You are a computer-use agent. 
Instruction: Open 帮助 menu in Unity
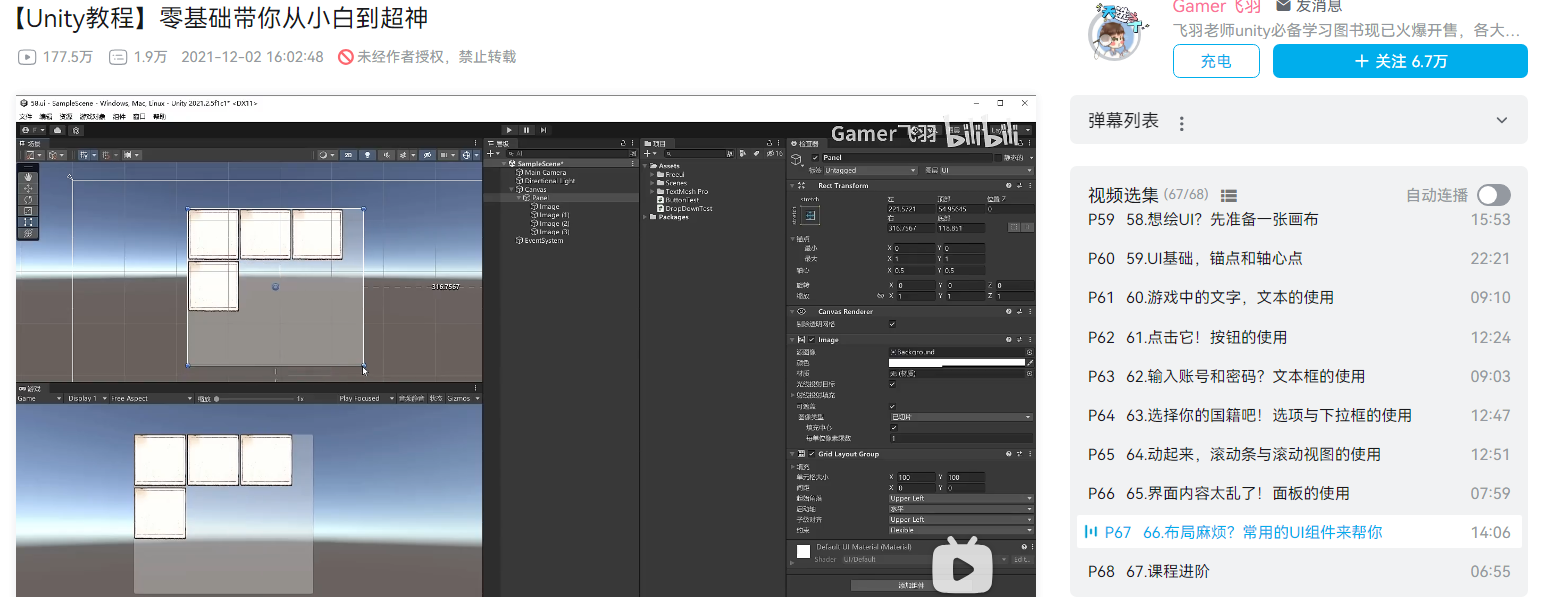159,116
